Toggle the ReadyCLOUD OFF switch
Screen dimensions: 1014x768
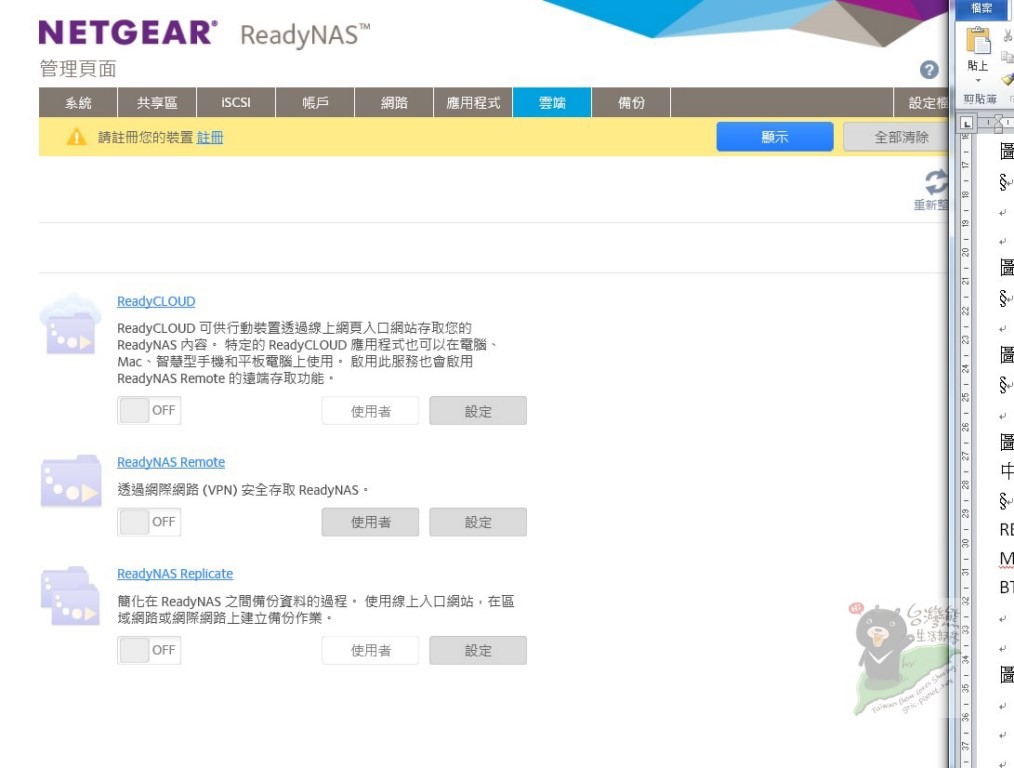pyautogui.click(x=149, y=411)
